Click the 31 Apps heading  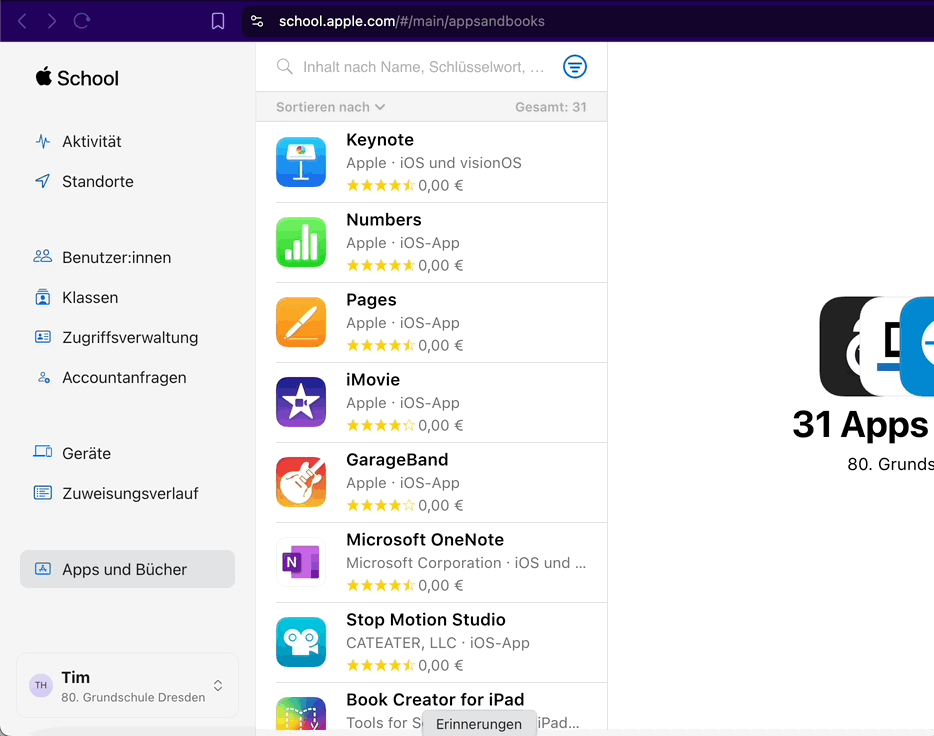(x=860, y=425)
